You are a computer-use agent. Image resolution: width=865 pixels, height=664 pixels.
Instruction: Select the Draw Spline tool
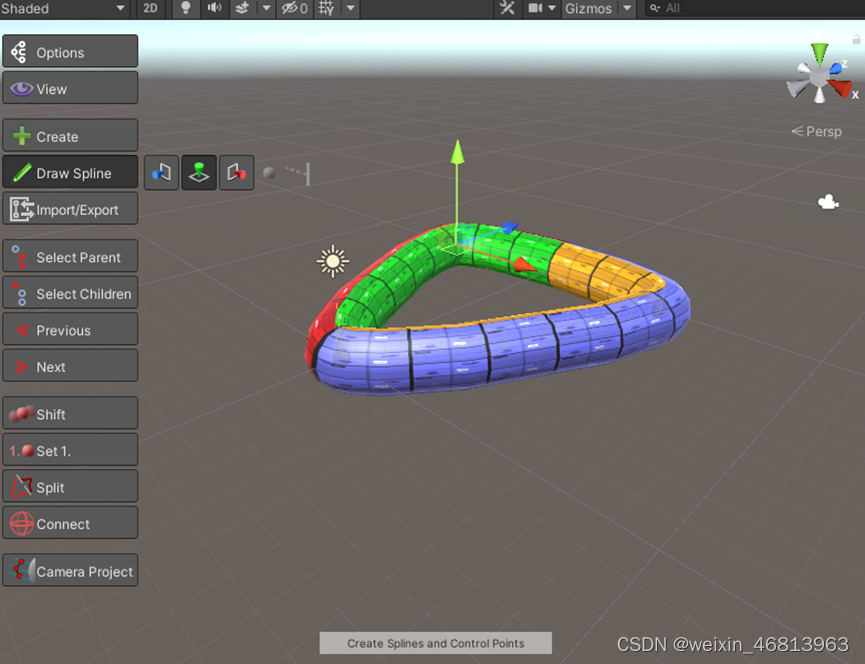point(70,172)
